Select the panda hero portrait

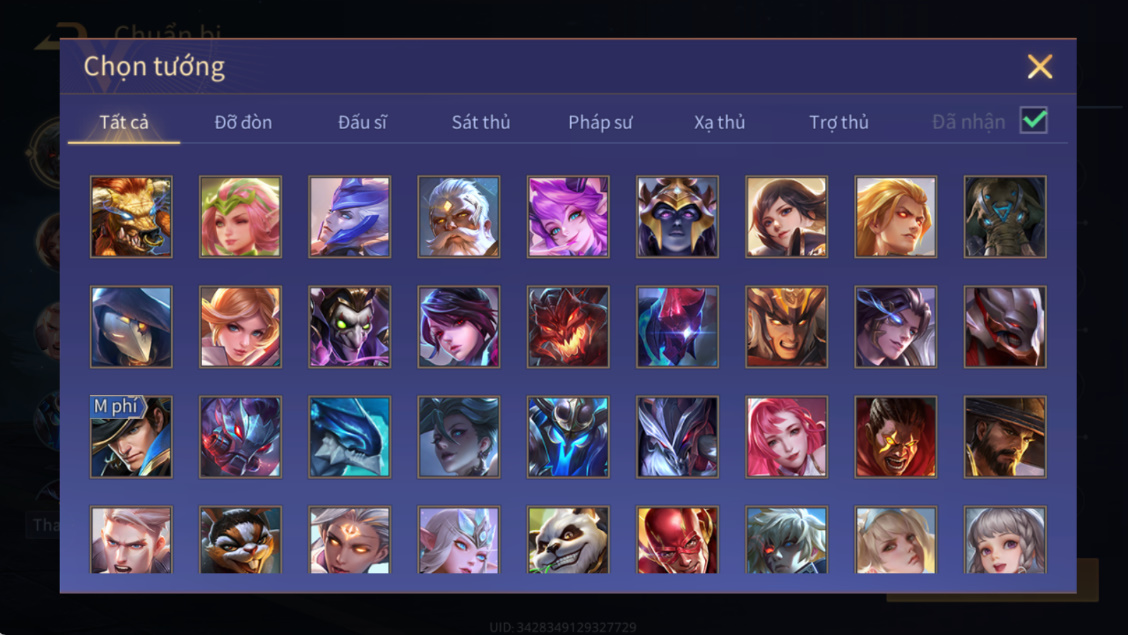[x=568, y=539]
